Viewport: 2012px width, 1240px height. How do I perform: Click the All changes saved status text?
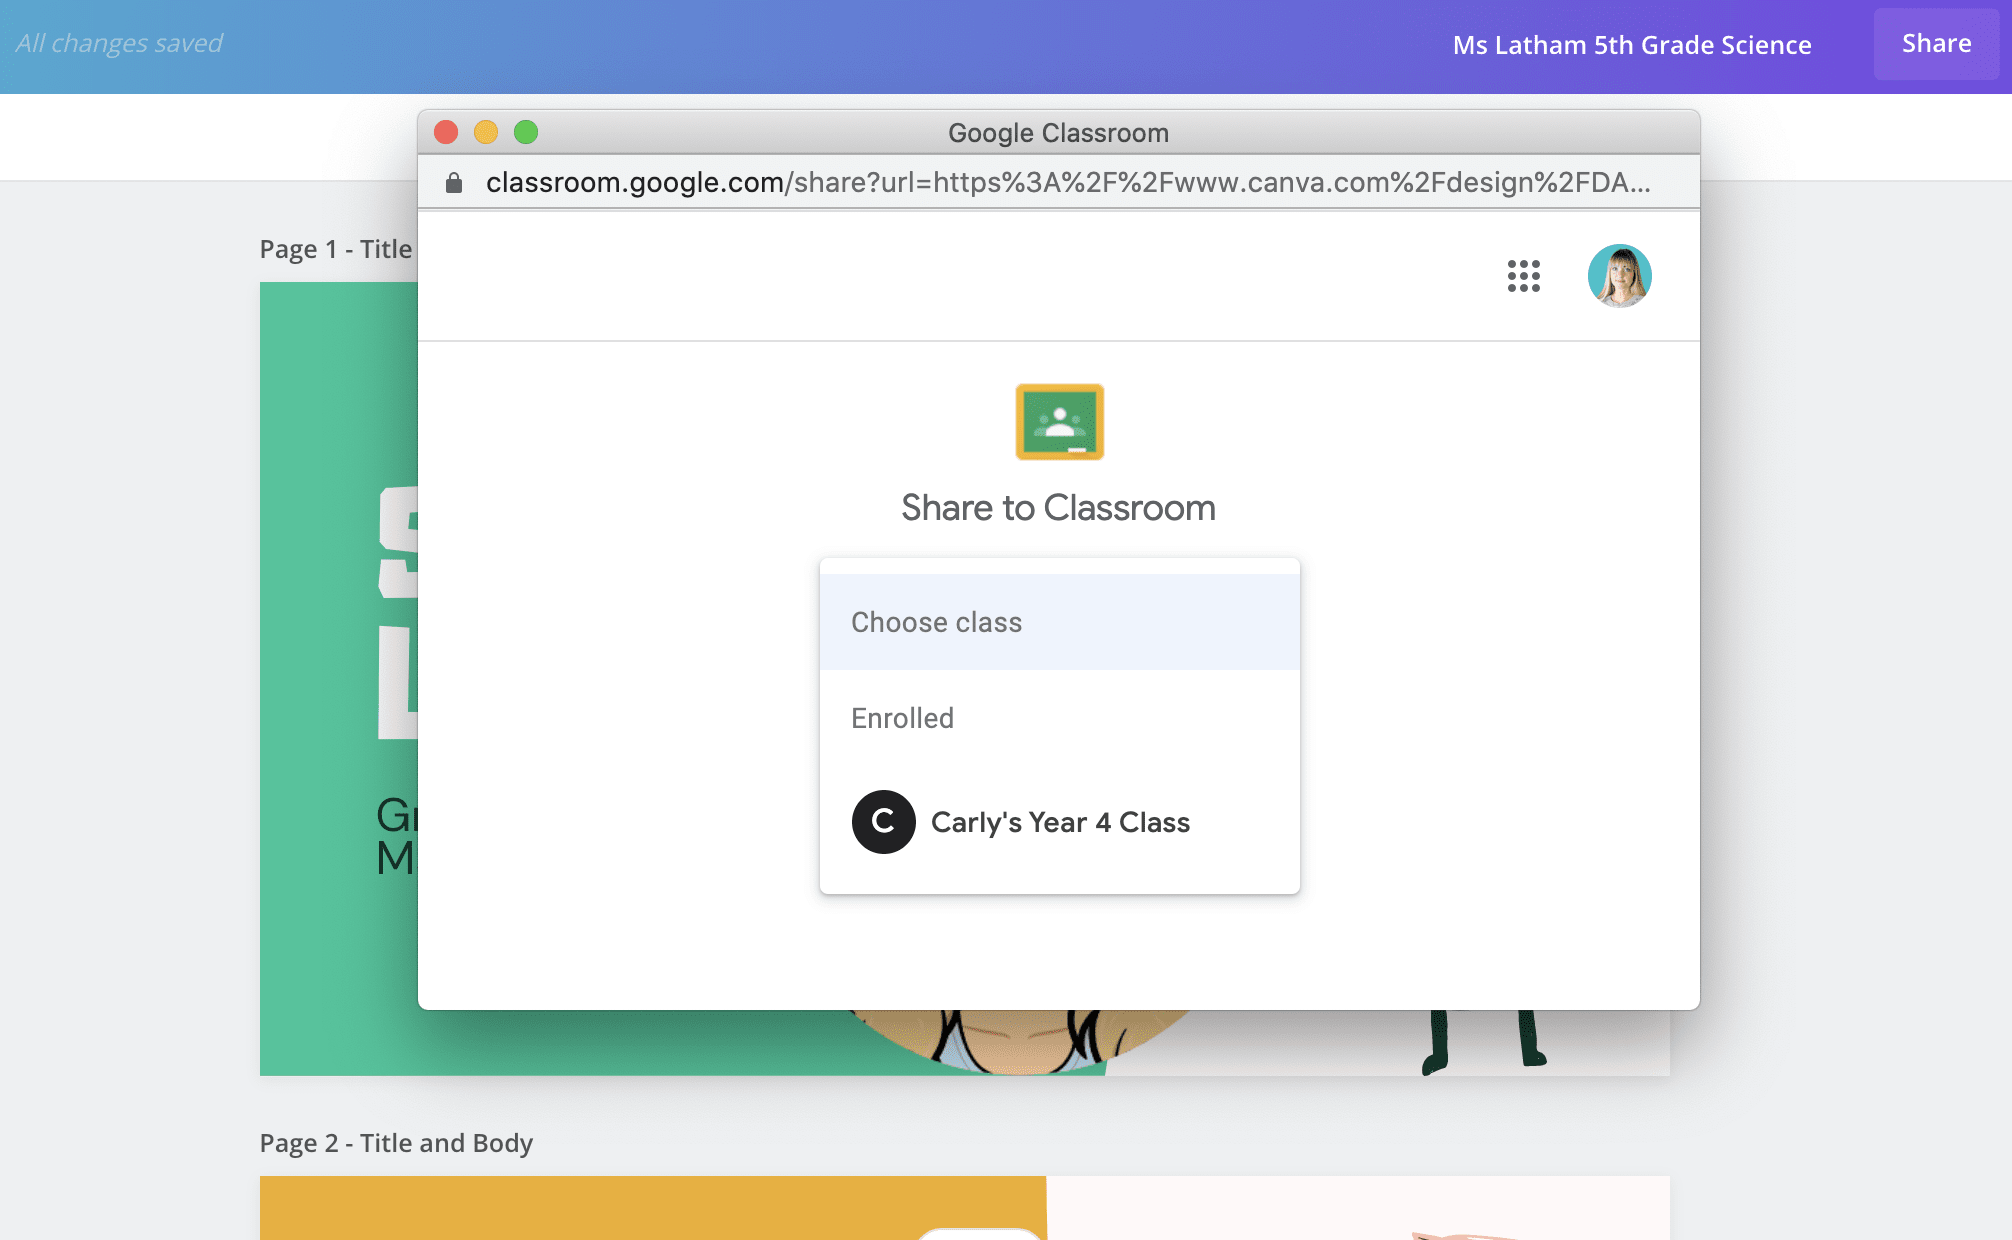click(x=120, y=43)
